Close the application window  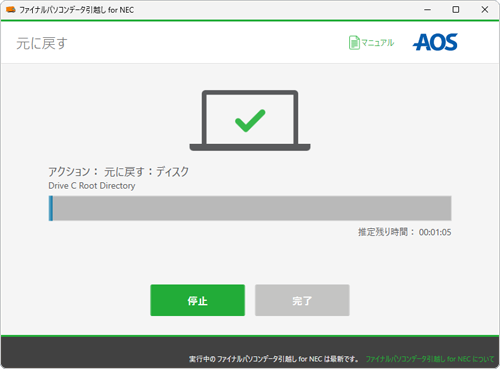click(485, 10)
